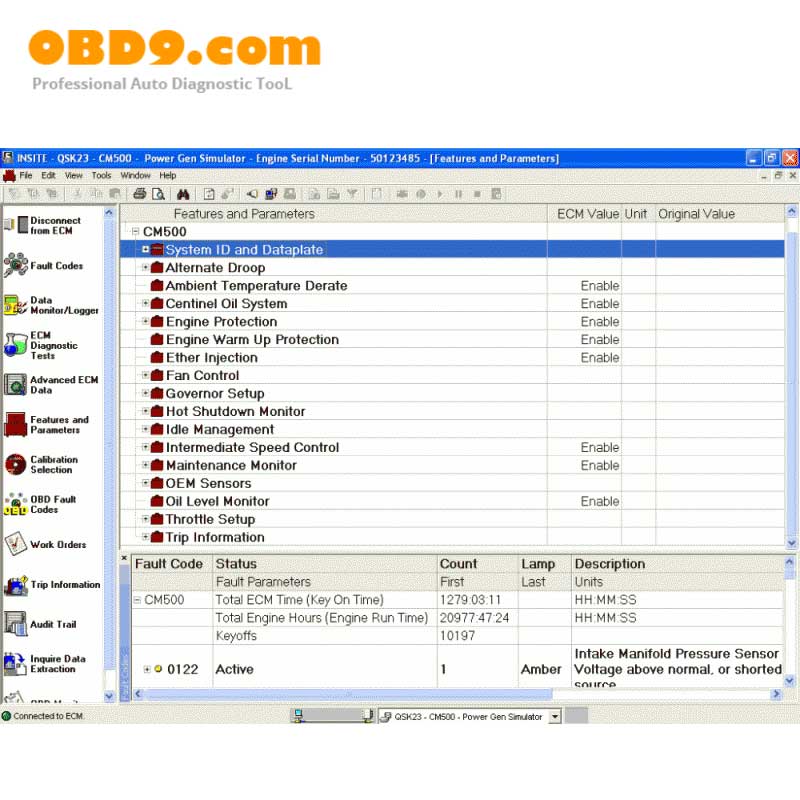
Task: Expand the Governor Setup node
Action: point(145,393)
